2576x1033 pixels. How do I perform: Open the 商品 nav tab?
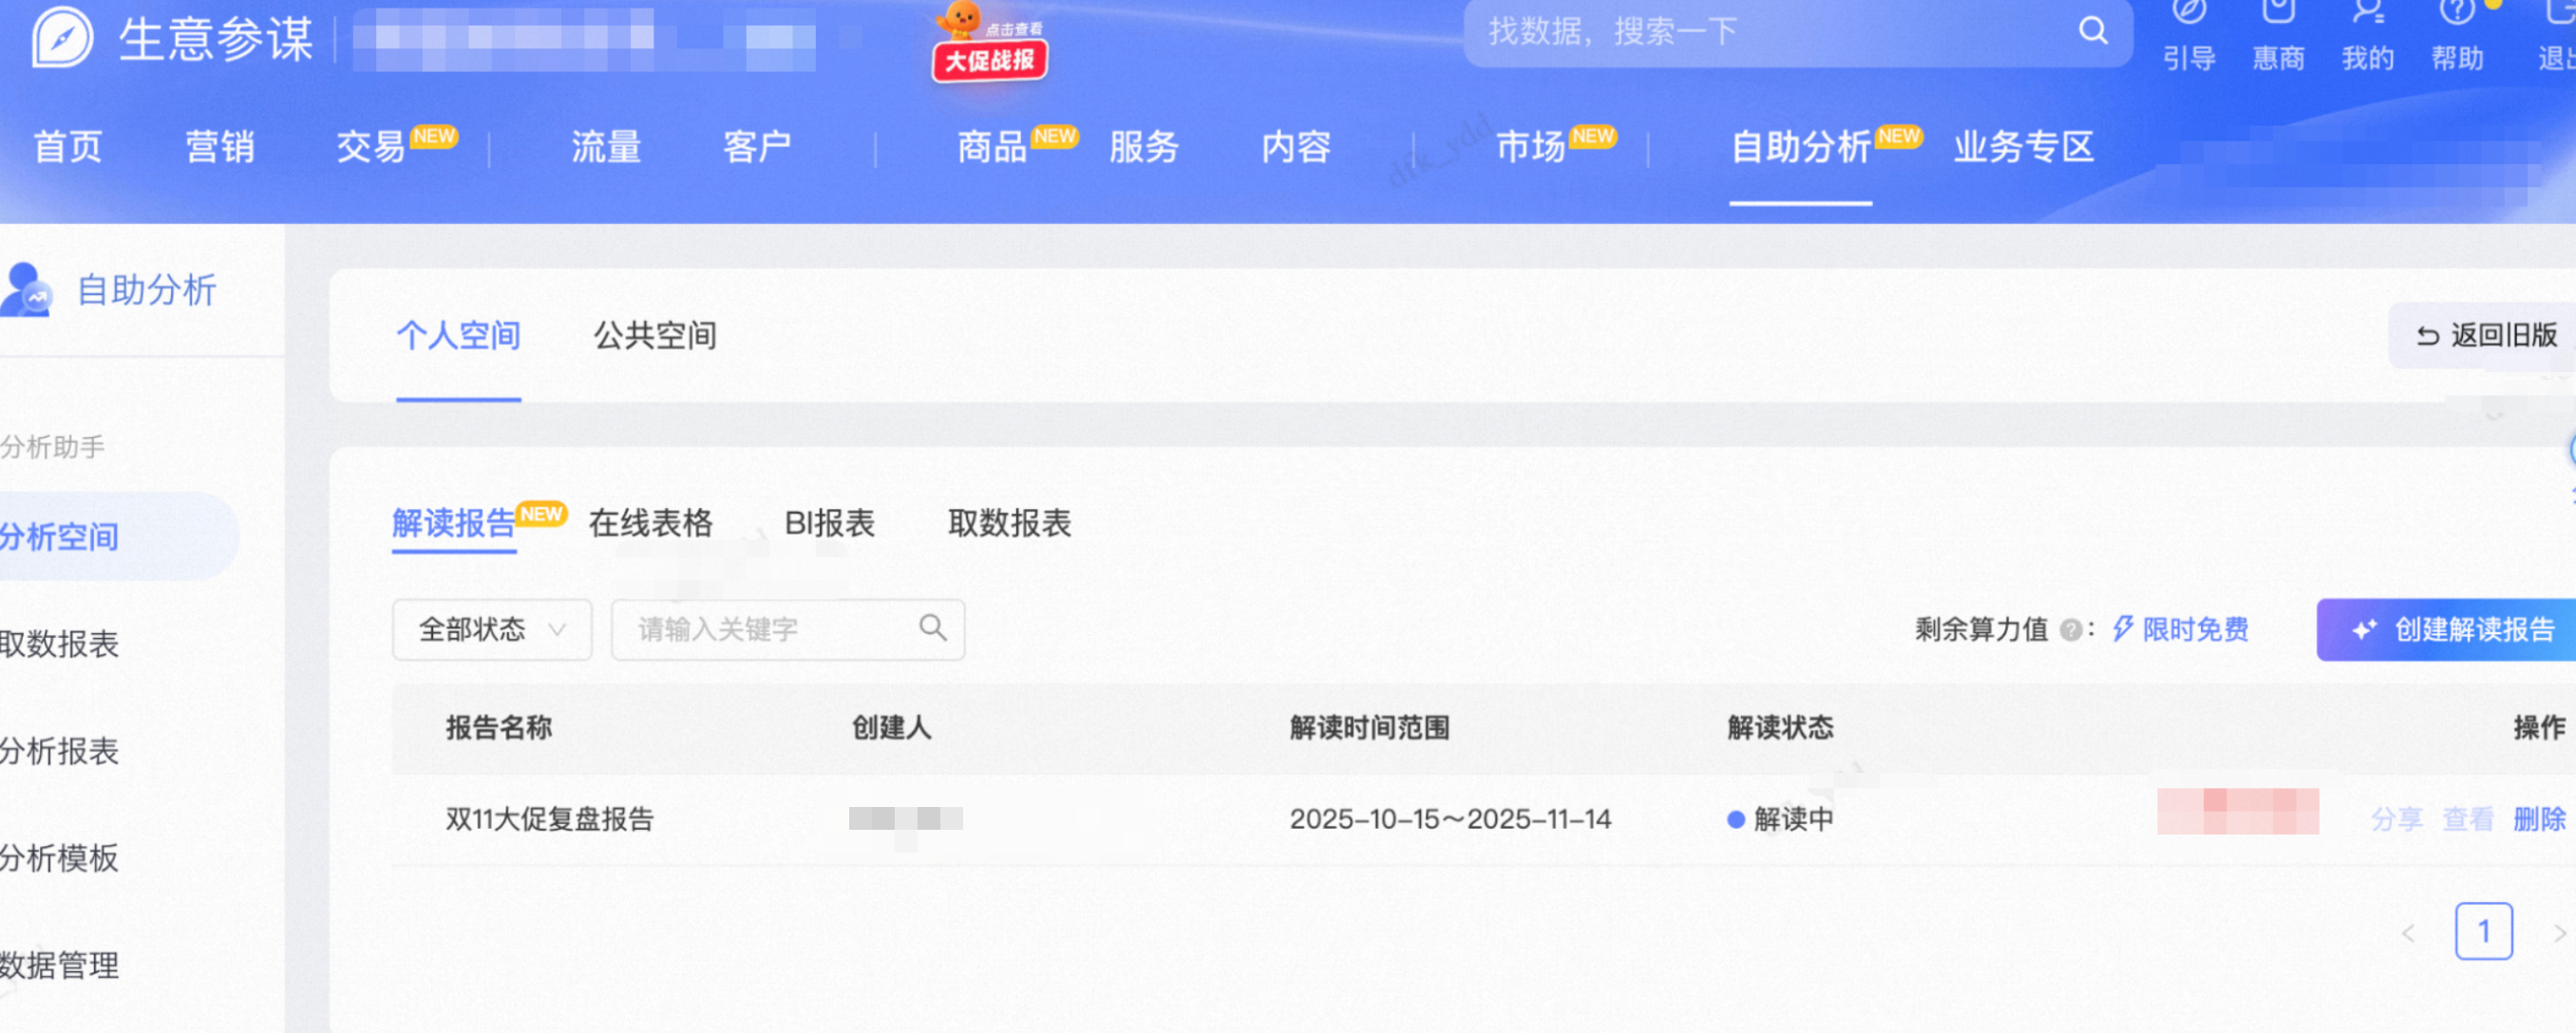[992, 147]
